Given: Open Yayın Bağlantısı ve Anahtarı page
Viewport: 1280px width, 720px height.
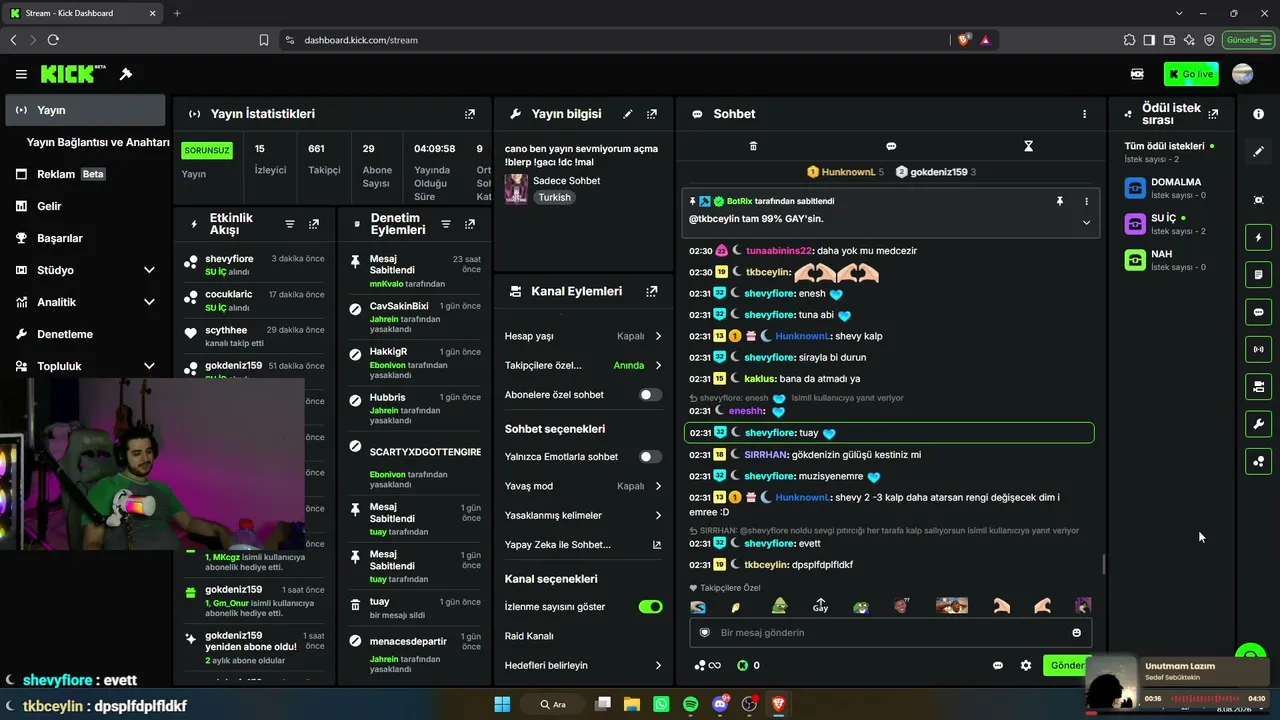Looking at the screenshot, I should (98, 142).
